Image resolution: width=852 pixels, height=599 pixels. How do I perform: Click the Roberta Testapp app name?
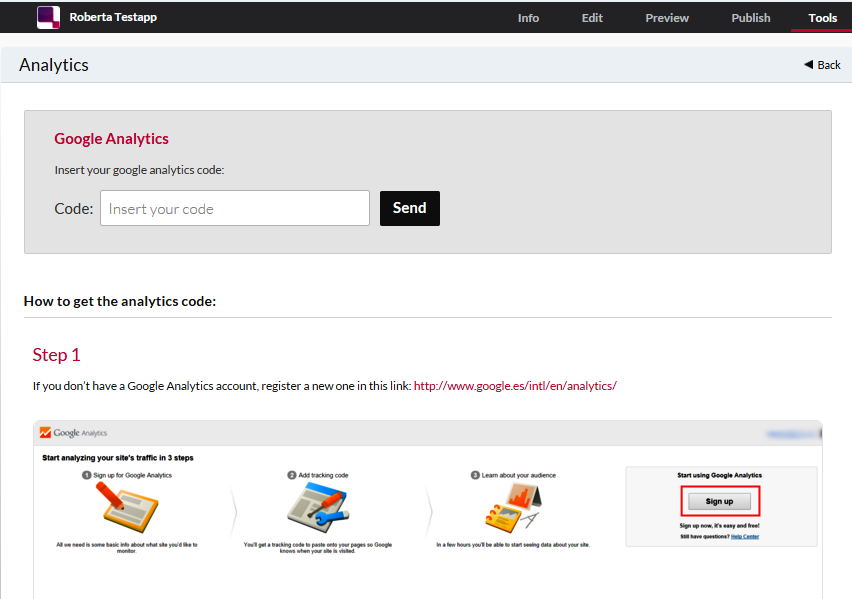tap(113, 17)
